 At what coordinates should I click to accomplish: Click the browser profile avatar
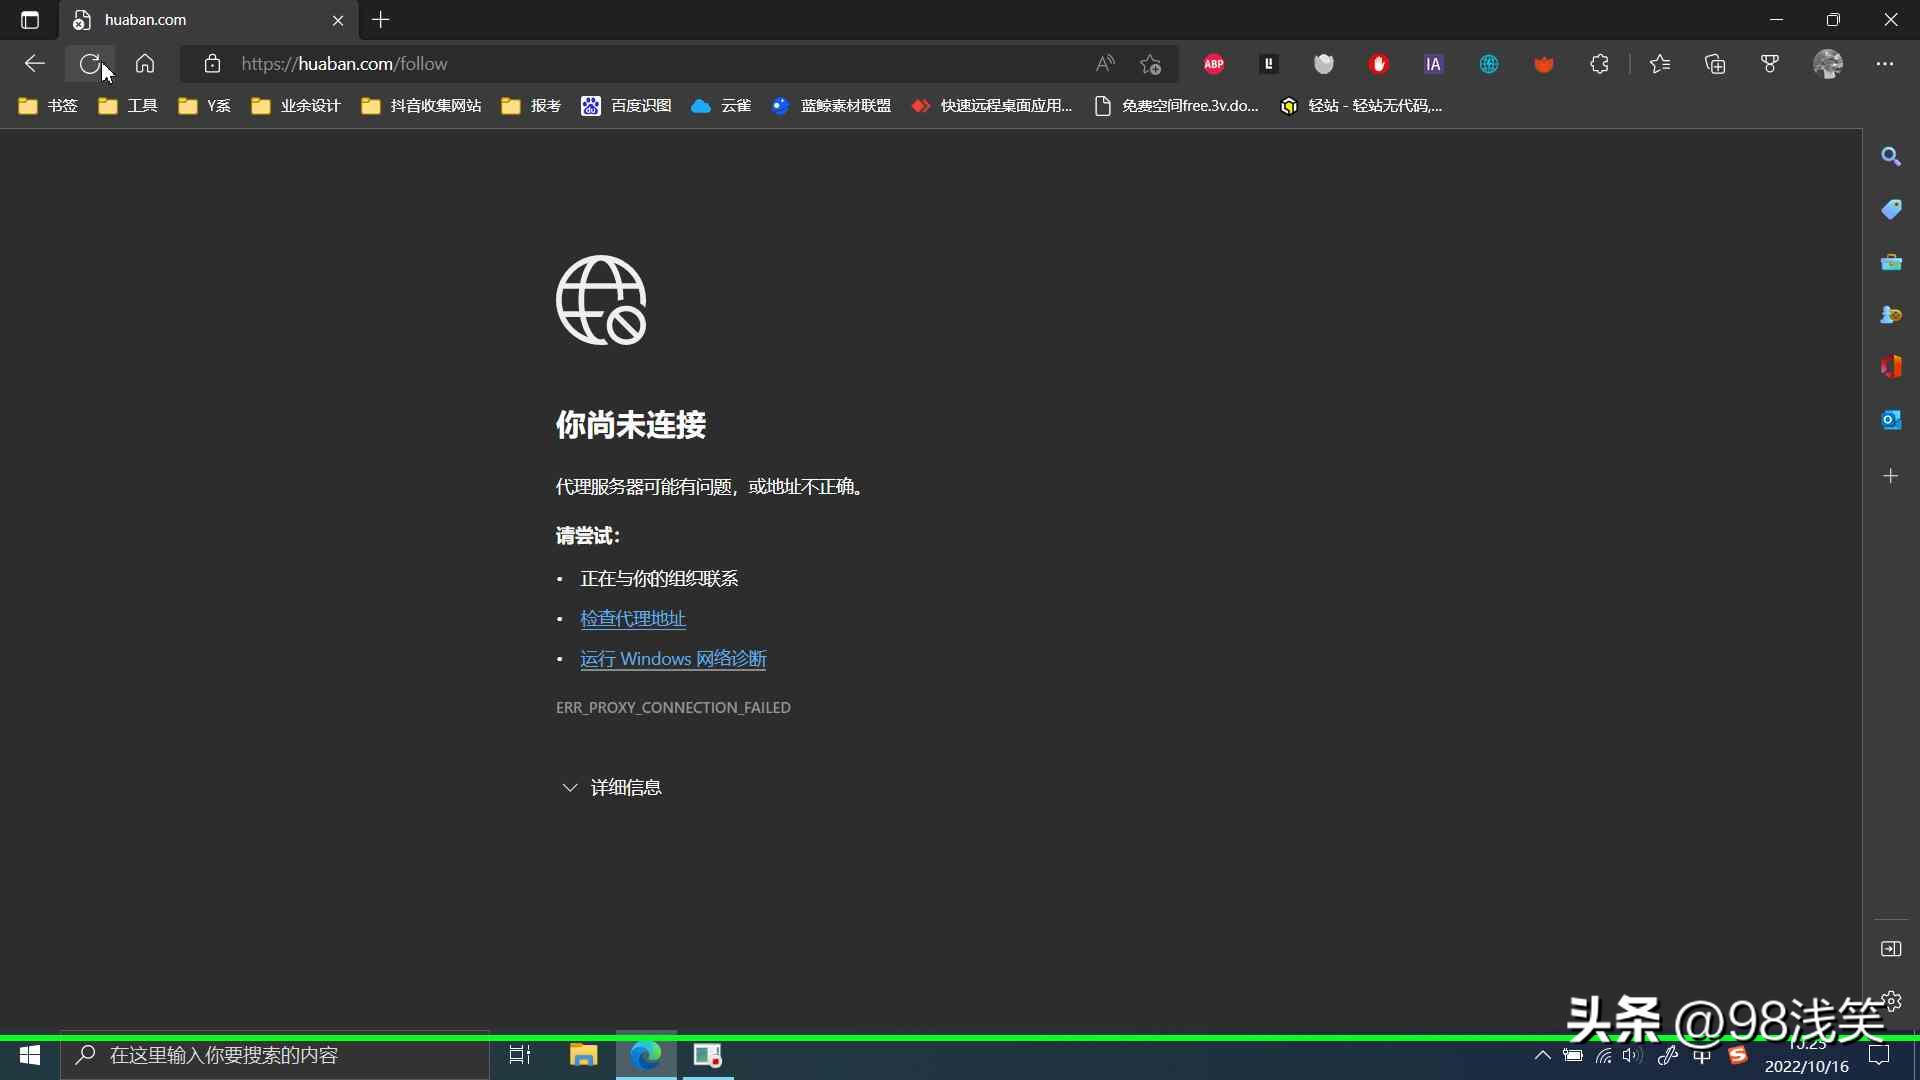1829,63
